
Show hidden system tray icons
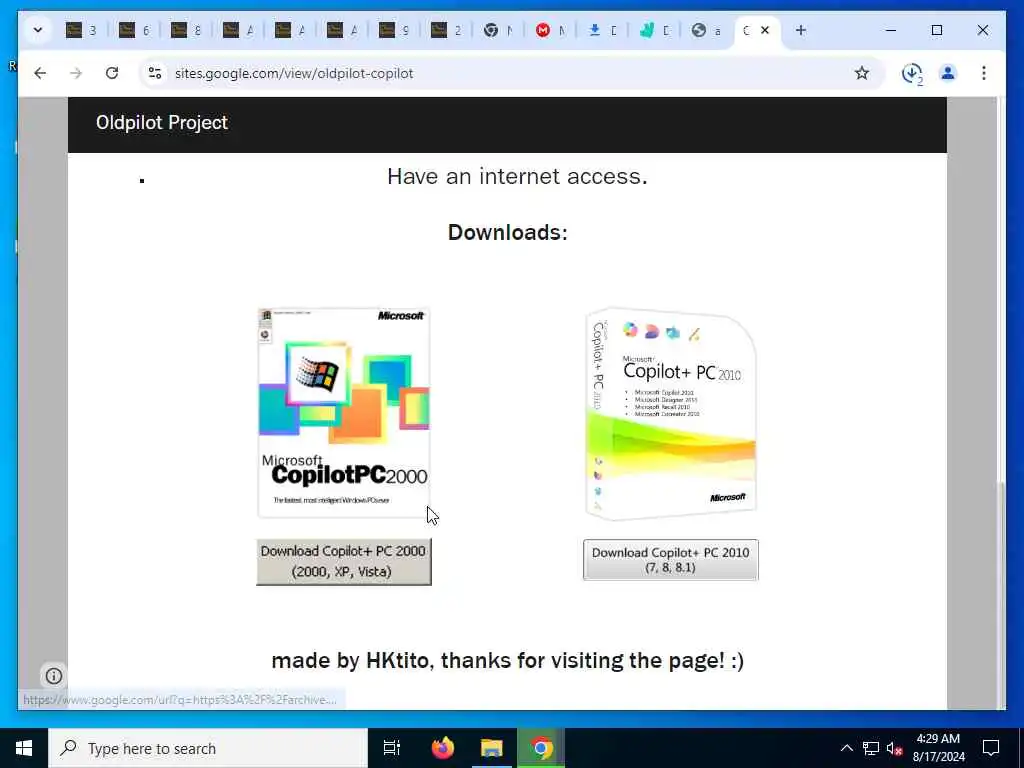pyautogui.click(x=846, y=748)
